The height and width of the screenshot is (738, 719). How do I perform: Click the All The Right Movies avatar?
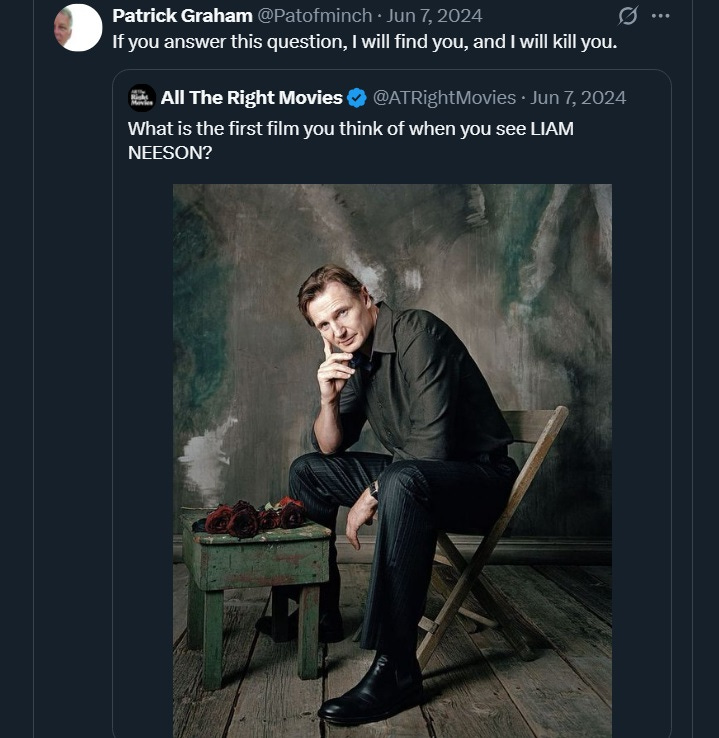142,97
